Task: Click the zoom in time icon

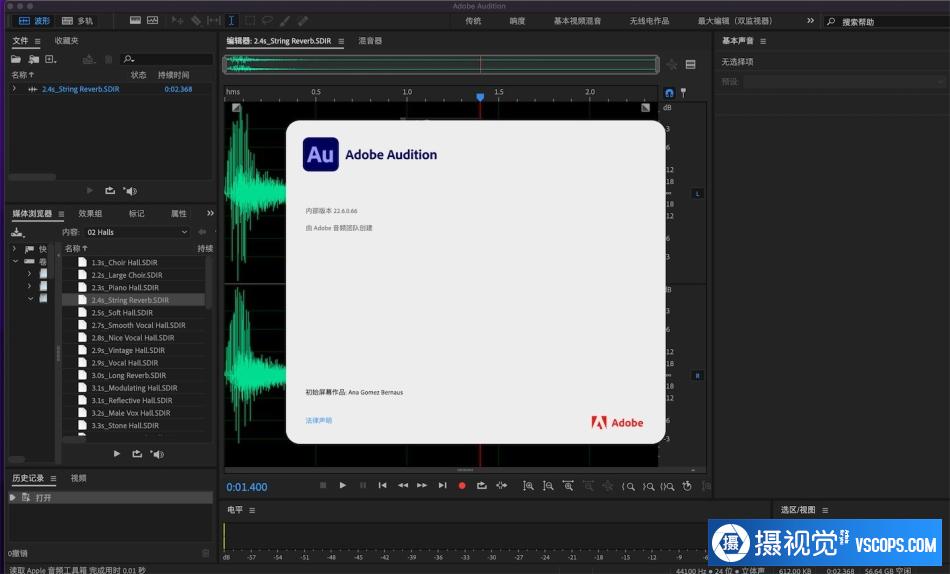Action: click(x=568, y=486)
